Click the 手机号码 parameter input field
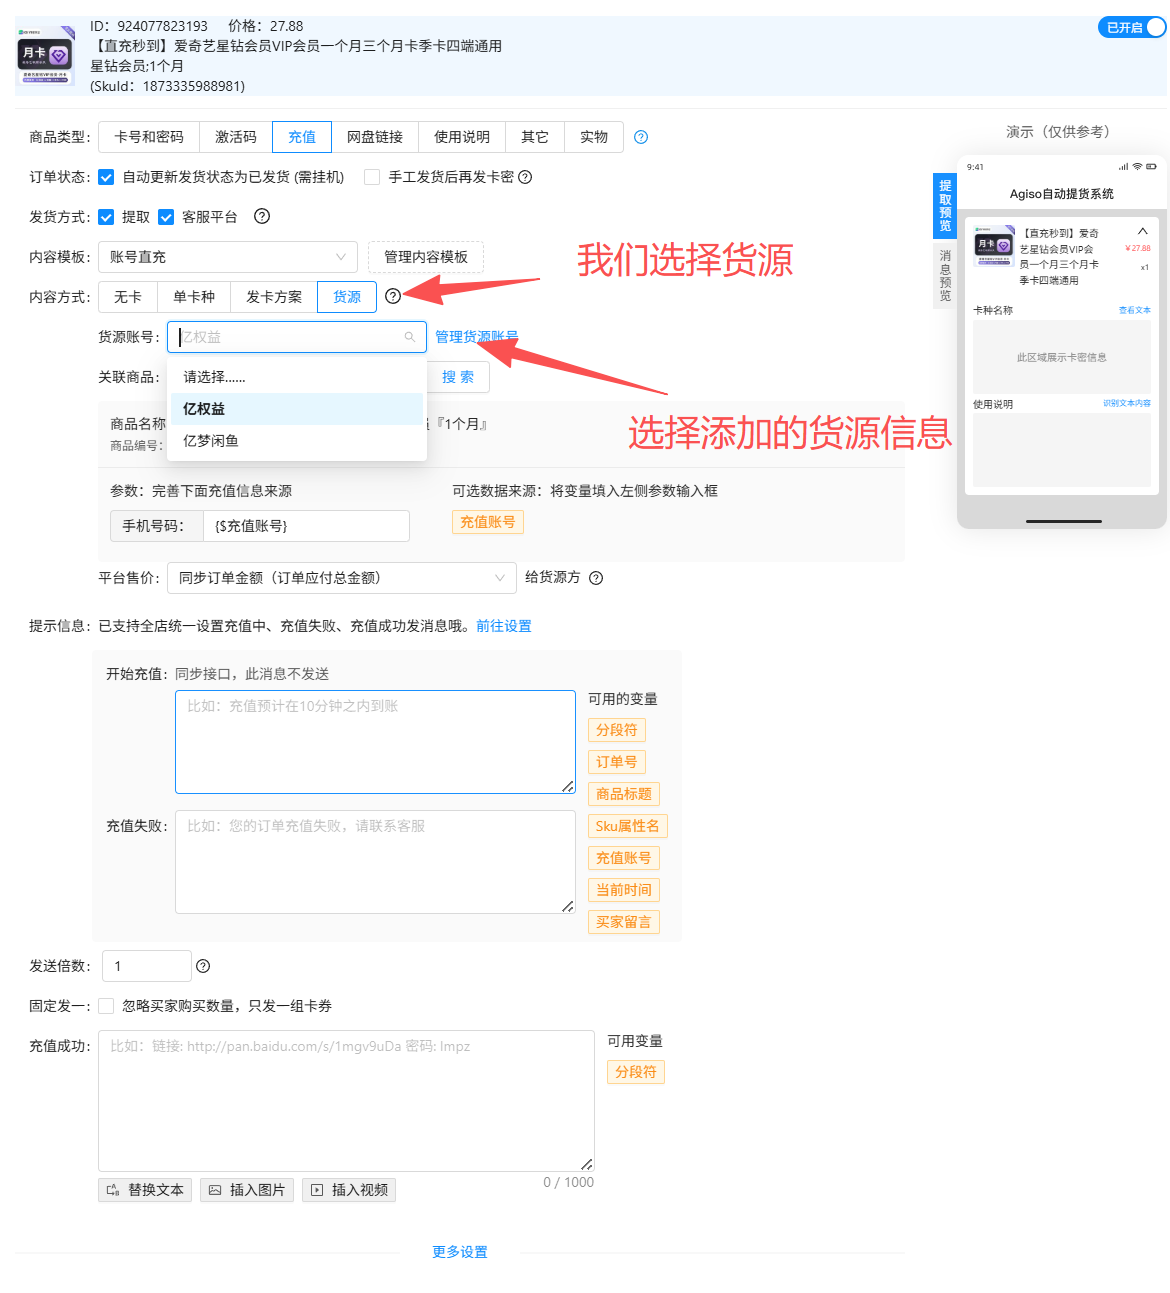 click(306, 526)
